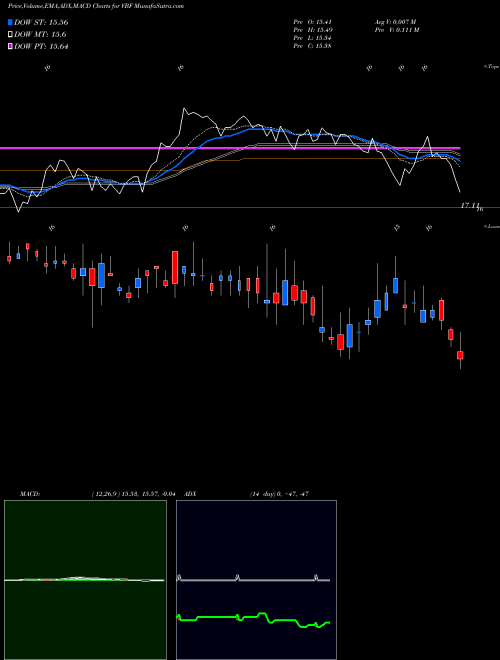The image size is (500, 660).
Task: Select the 'DOW PT: 15.64' legend text
Action: 41,46
